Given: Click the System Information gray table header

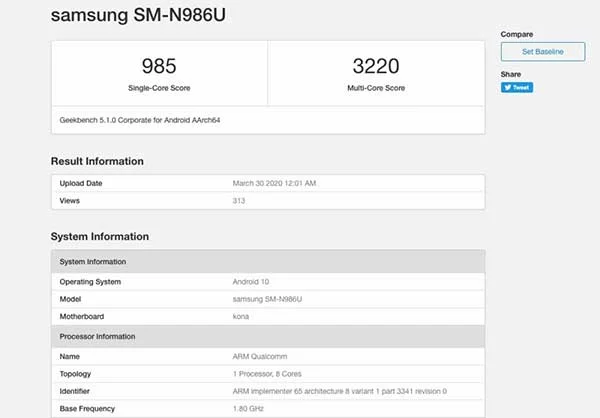Looking at the screenshot, I should (x=268, y=261).
